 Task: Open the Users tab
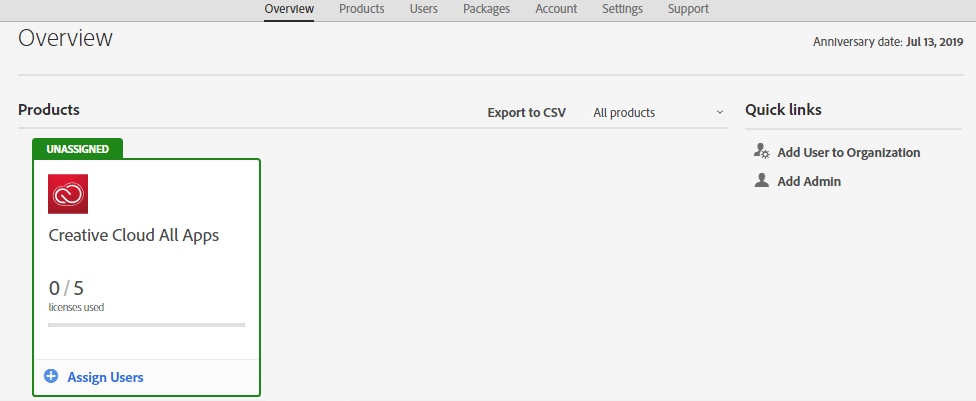(424, 9)
